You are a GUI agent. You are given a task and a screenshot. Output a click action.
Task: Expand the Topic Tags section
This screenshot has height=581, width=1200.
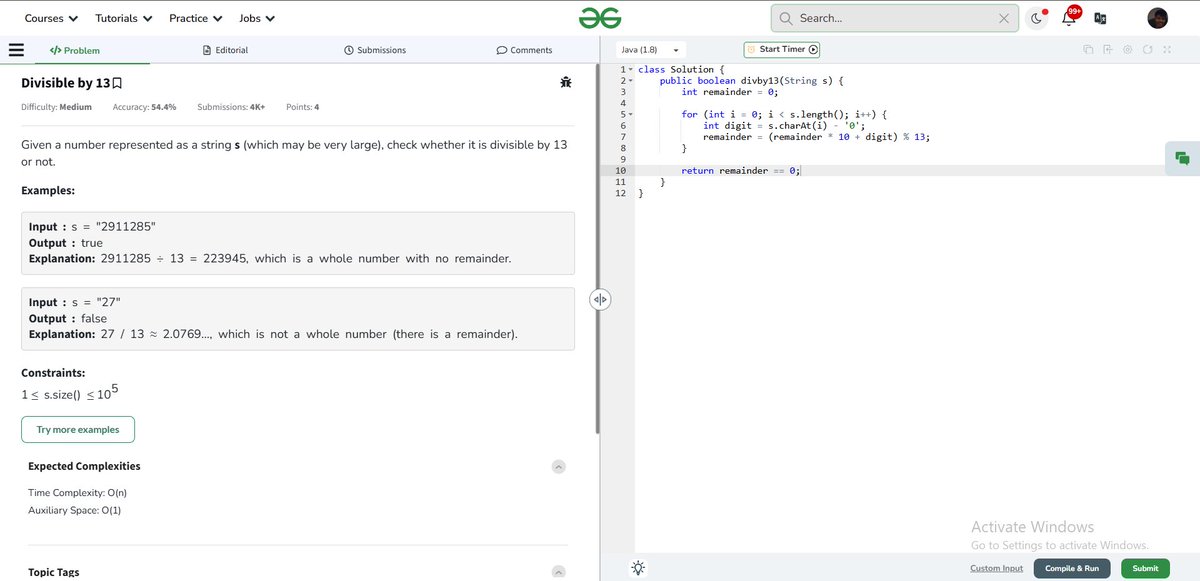pos(559,571)
